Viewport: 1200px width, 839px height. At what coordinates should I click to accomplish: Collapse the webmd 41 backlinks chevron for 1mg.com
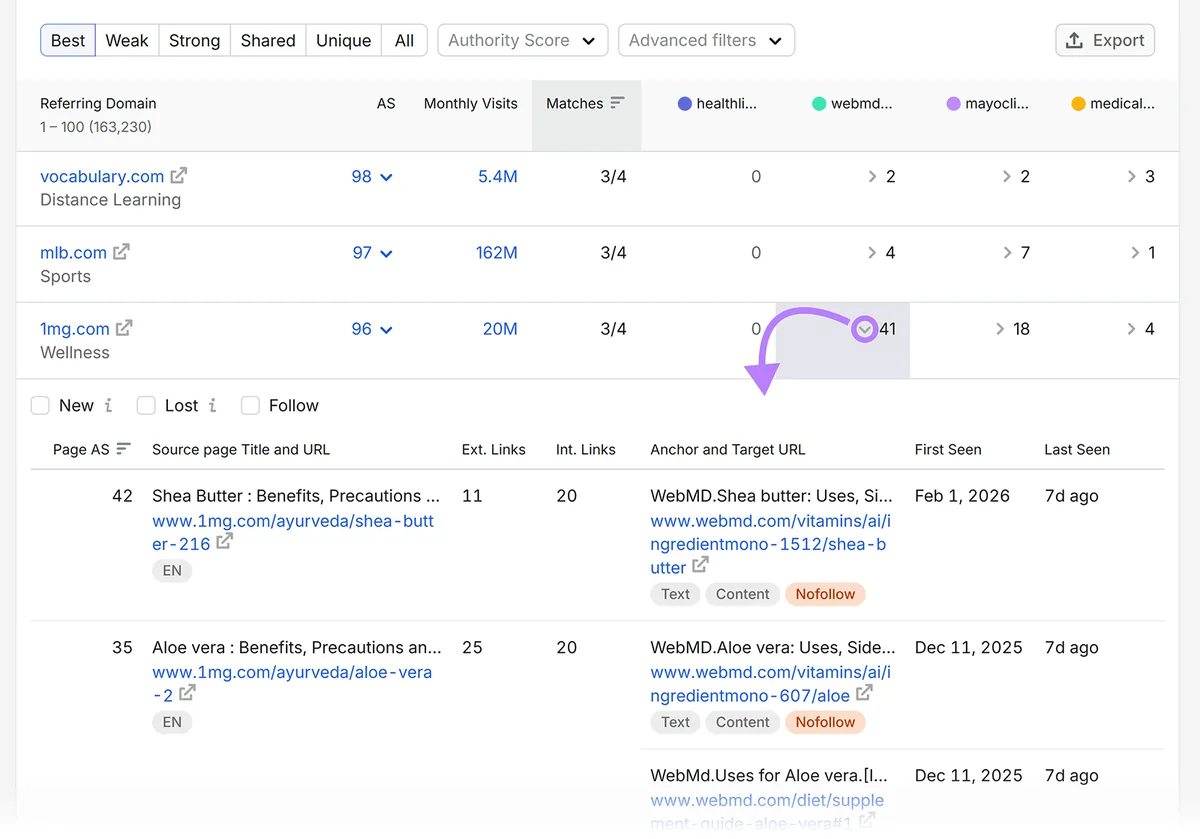[865, 329]
